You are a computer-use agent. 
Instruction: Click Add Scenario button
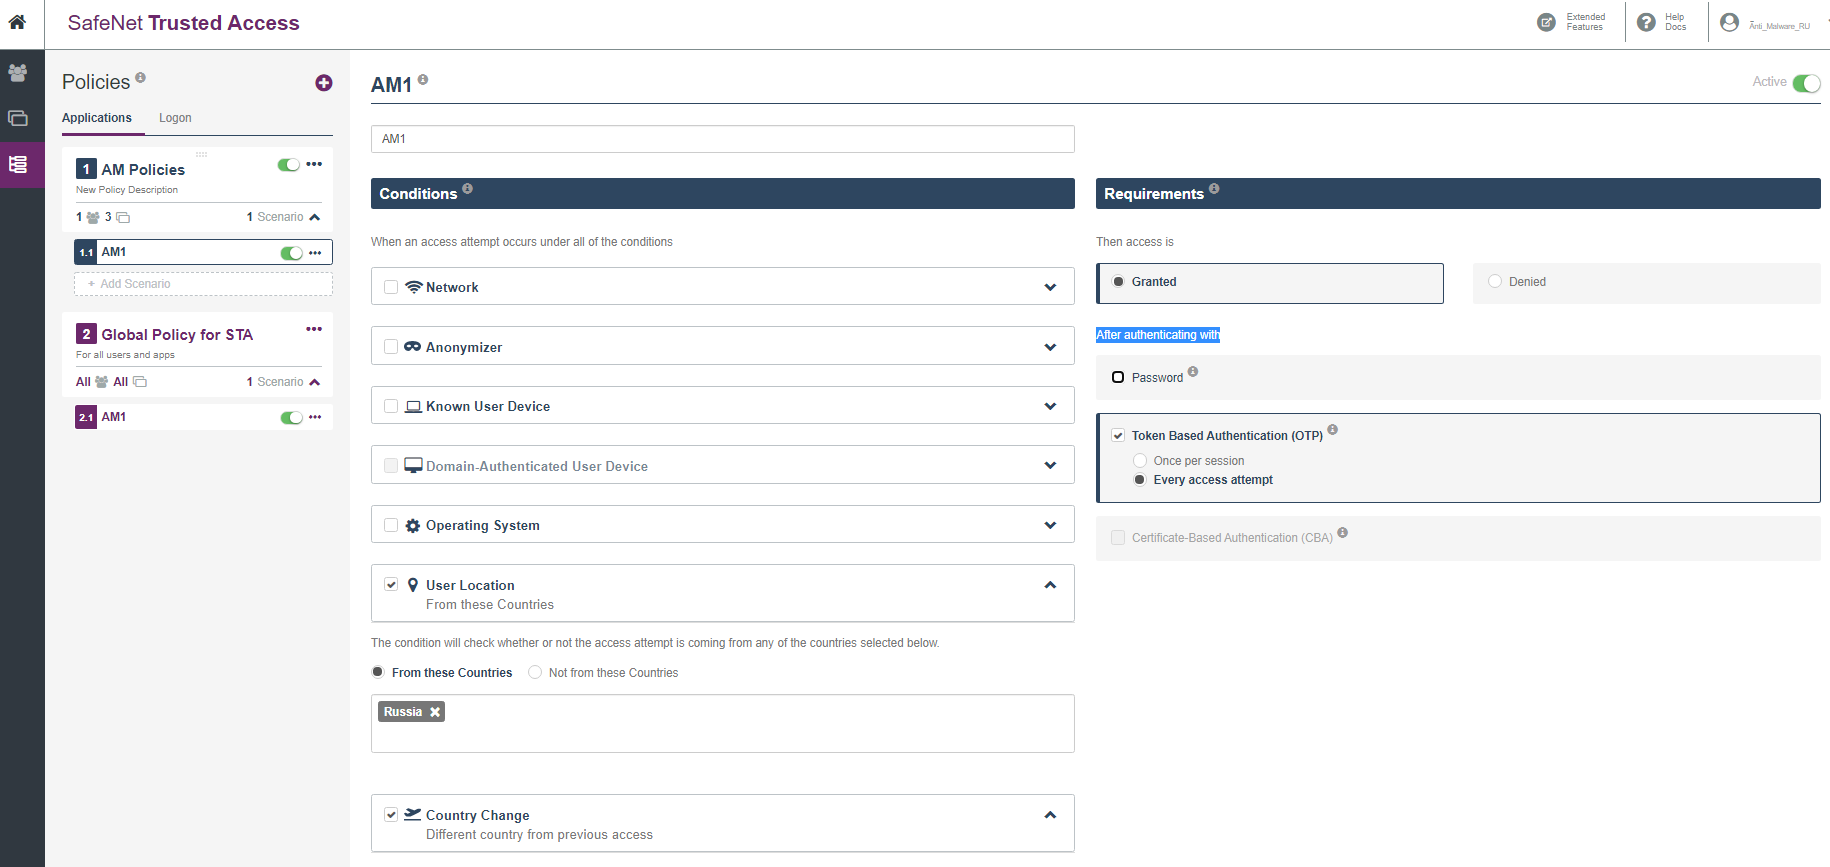coord(203,284)
